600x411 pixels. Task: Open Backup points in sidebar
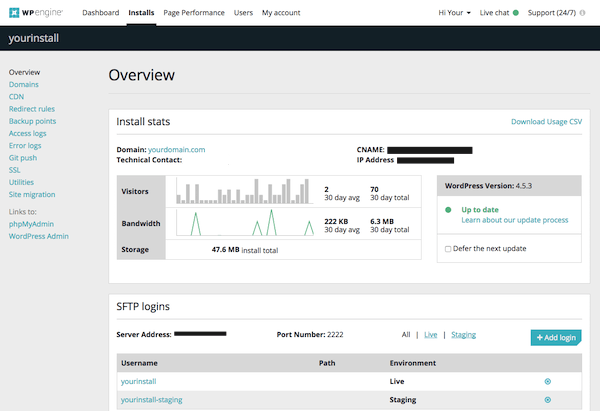tap(33, 121)
